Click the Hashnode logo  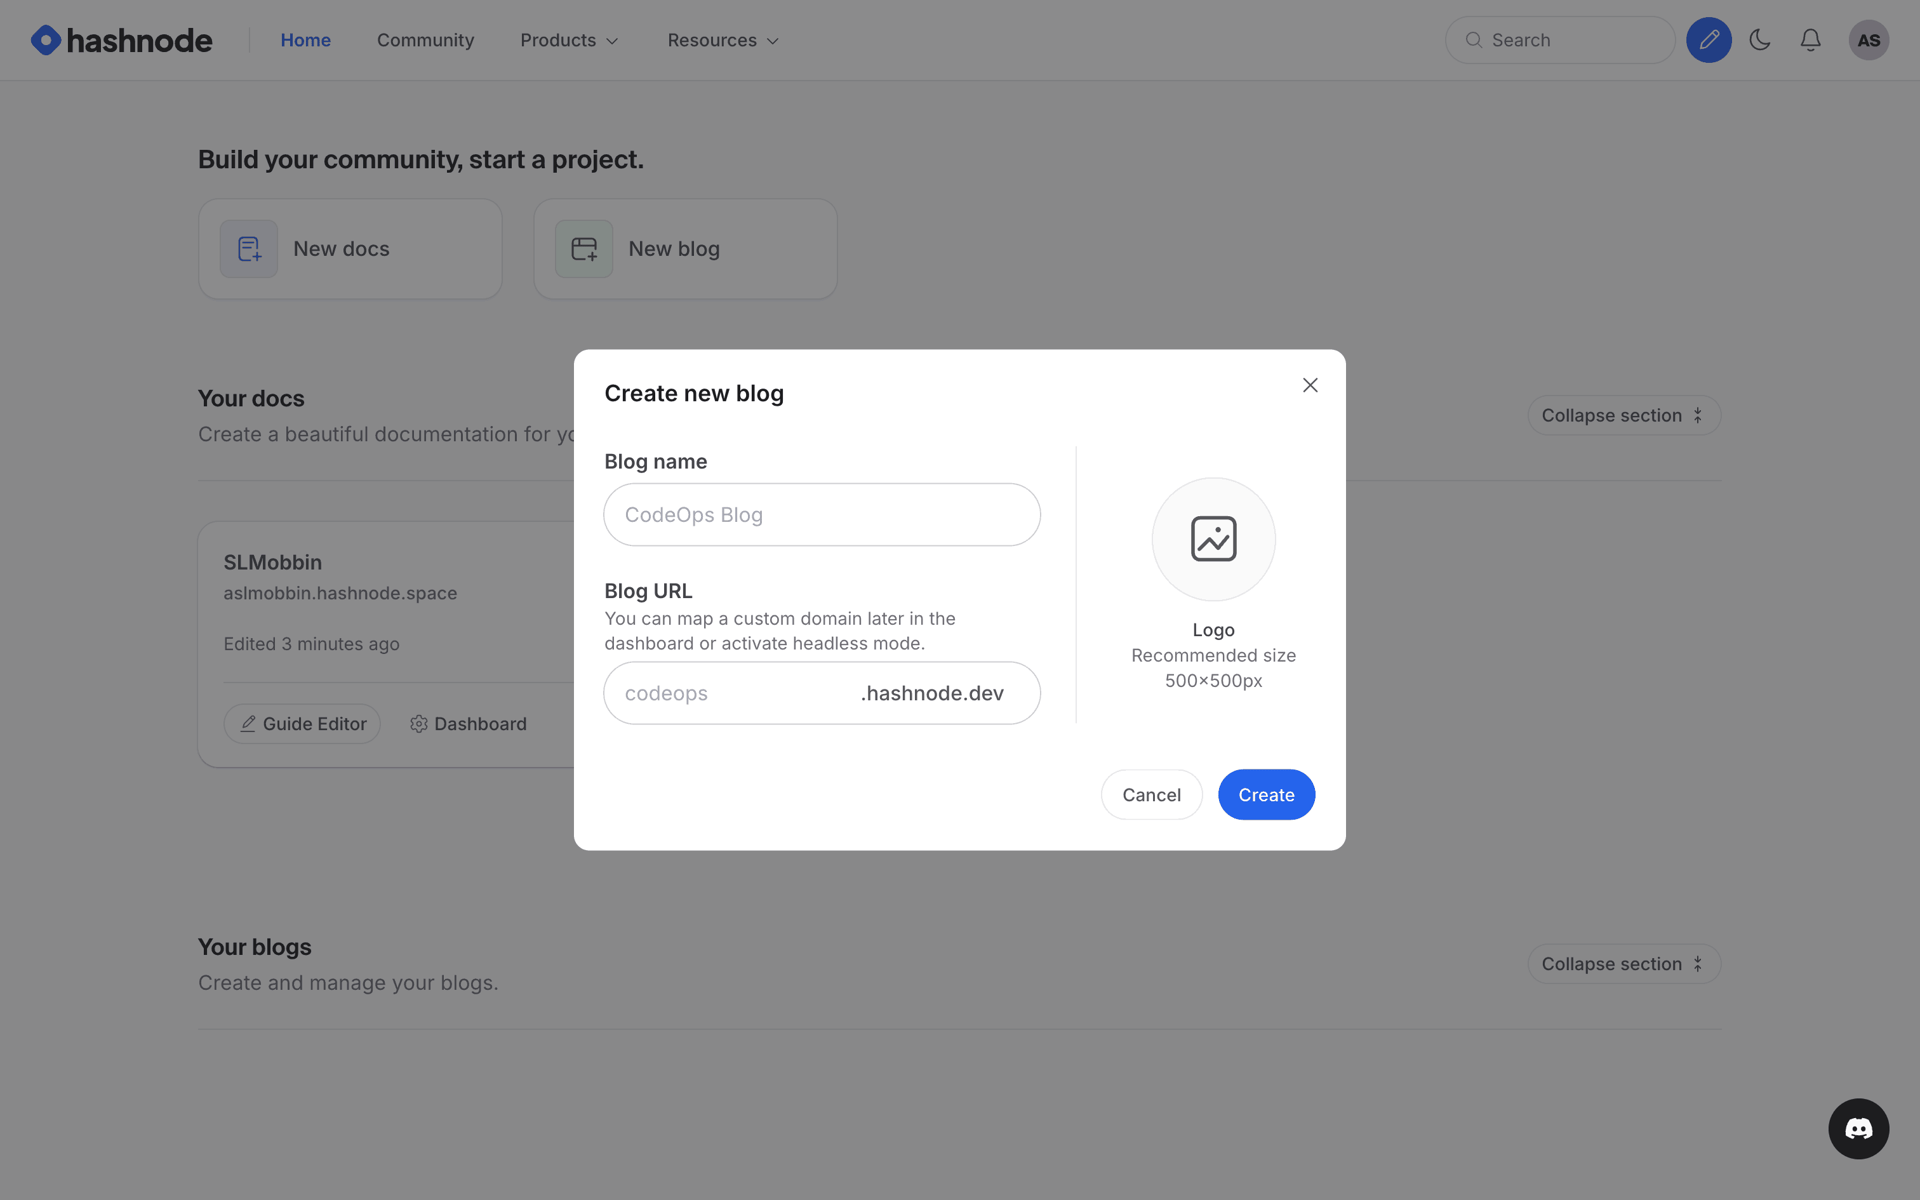point(121,40)
